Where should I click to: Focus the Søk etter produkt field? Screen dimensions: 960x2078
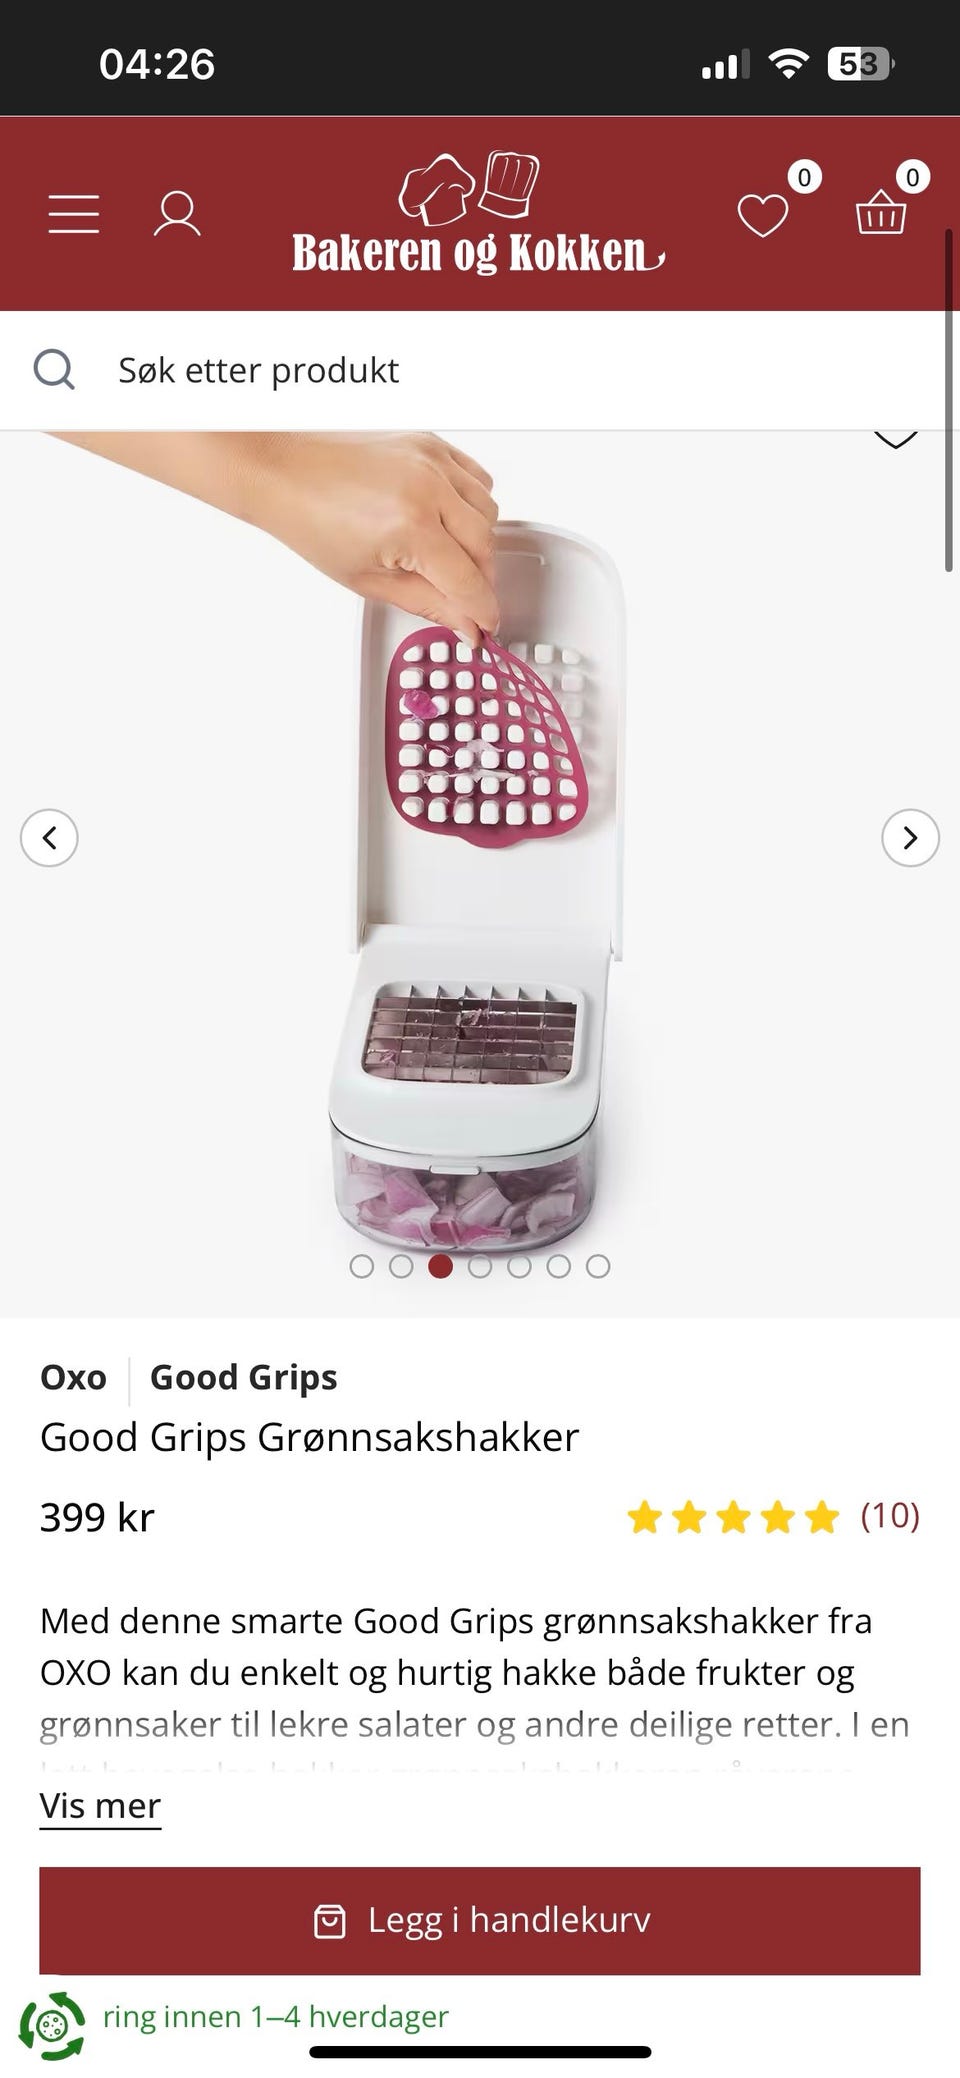(480, 370)
